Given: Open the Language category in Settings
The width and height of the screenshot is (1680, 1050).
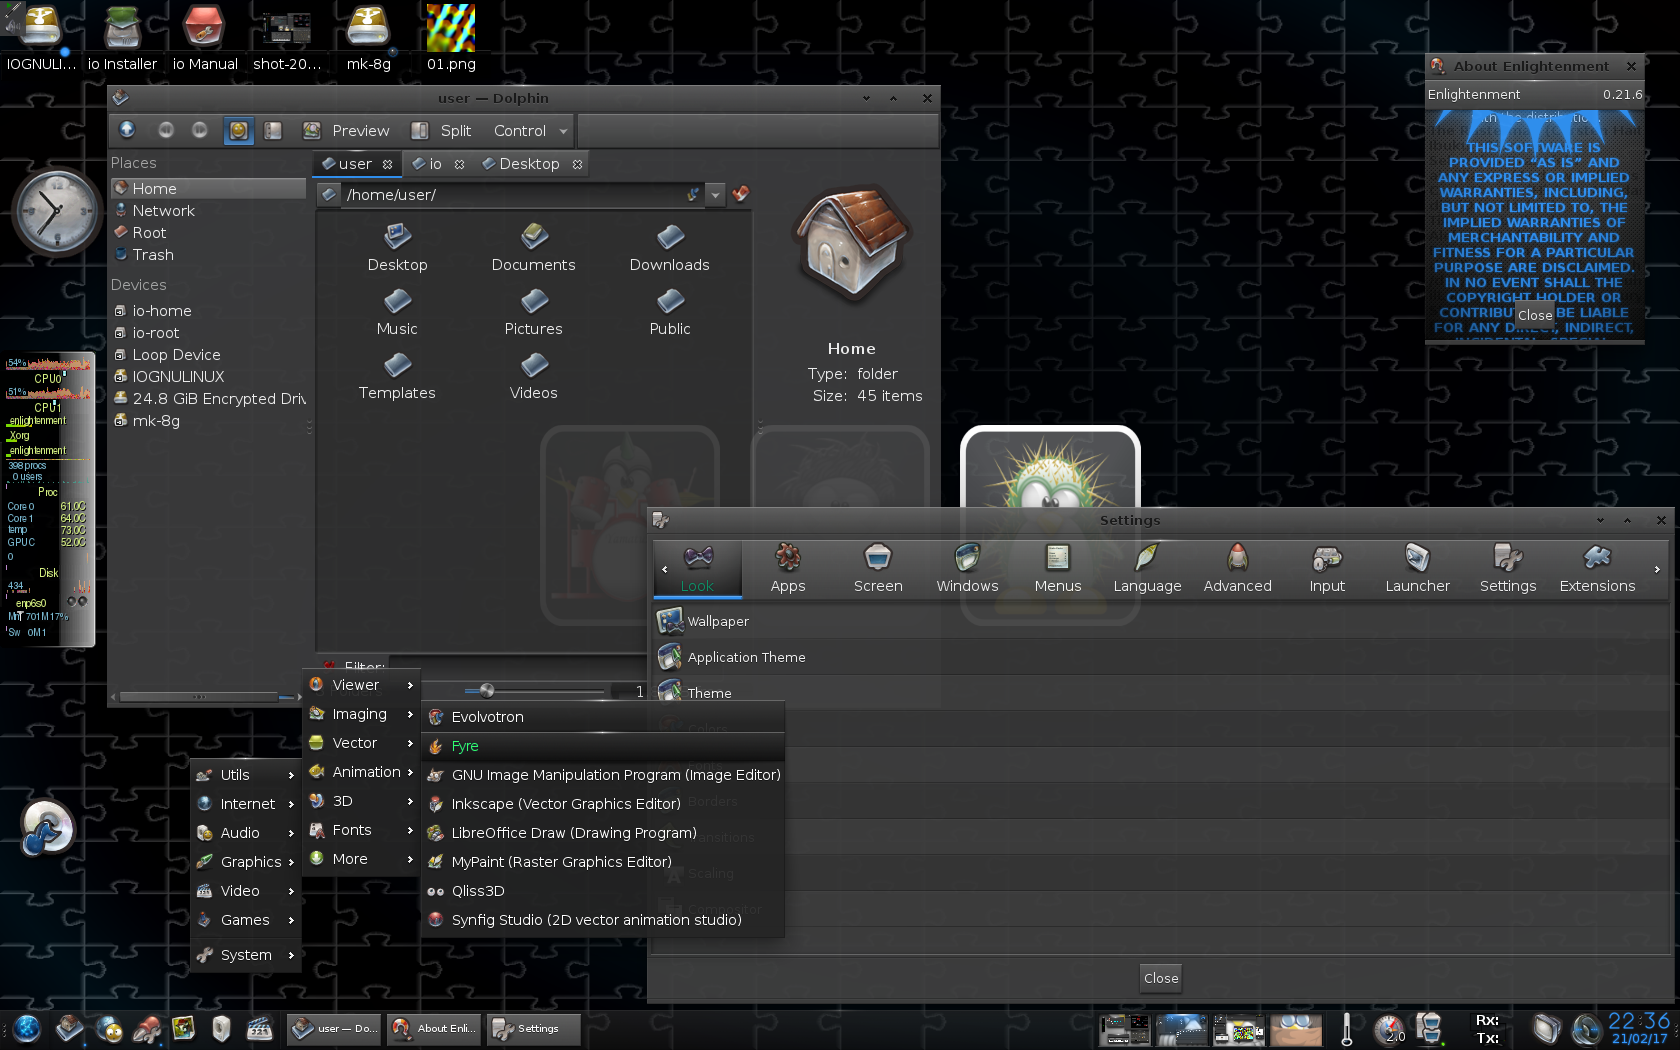Looking at the screenshot, I should tap(1147, 568).
